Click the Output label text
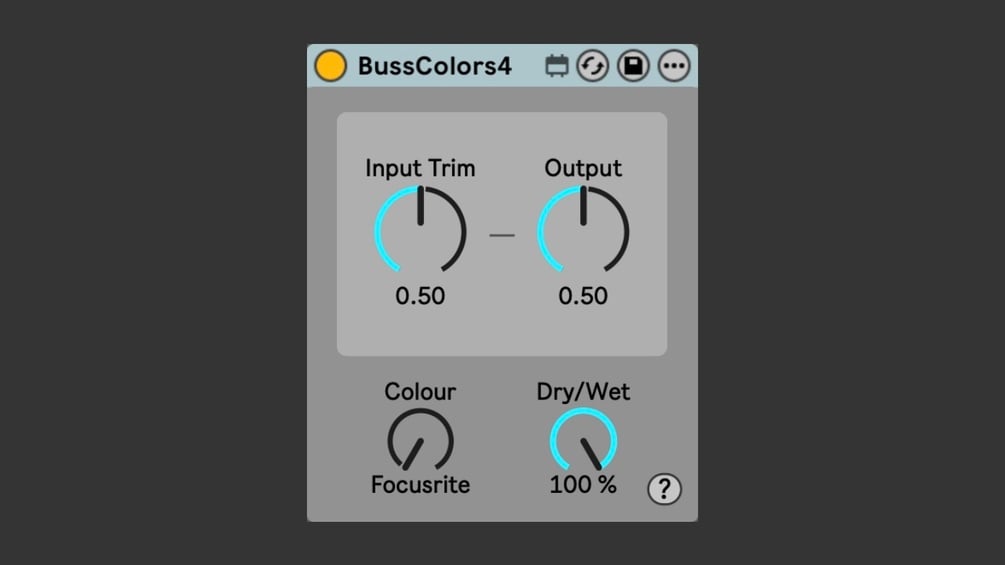The width and height of the screenshot is (1005, 565). [583, 168]
